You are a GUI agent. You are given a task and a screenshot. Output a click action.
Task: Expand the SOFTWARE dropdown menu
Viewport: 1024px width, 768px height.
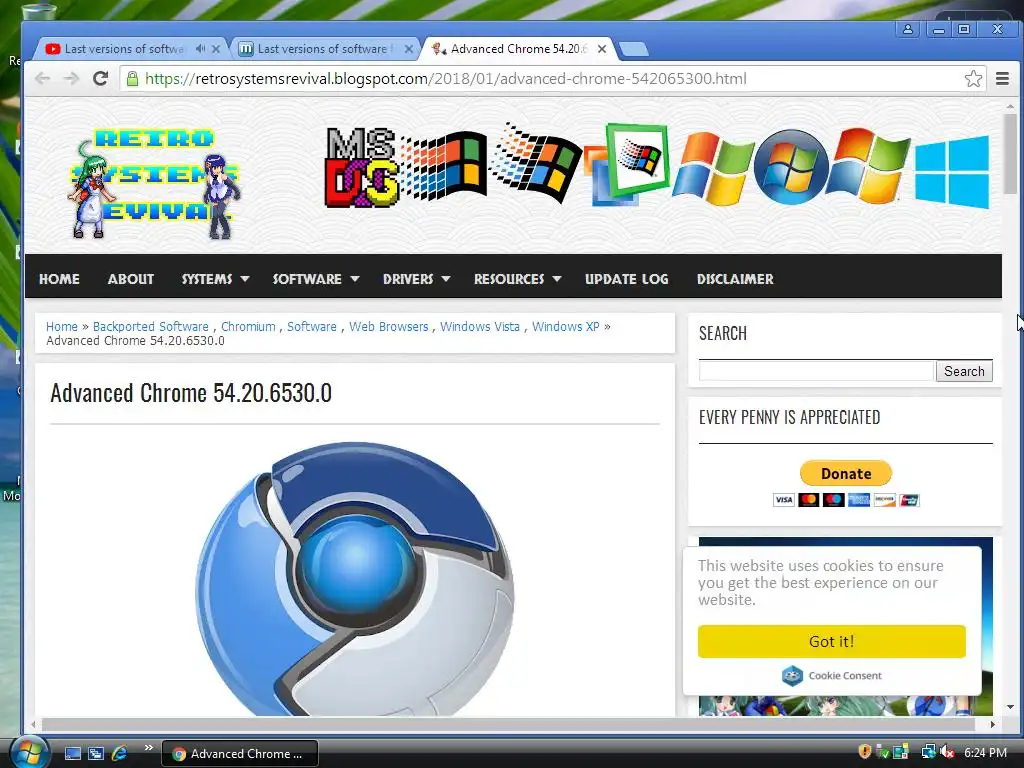click(316, 279)
